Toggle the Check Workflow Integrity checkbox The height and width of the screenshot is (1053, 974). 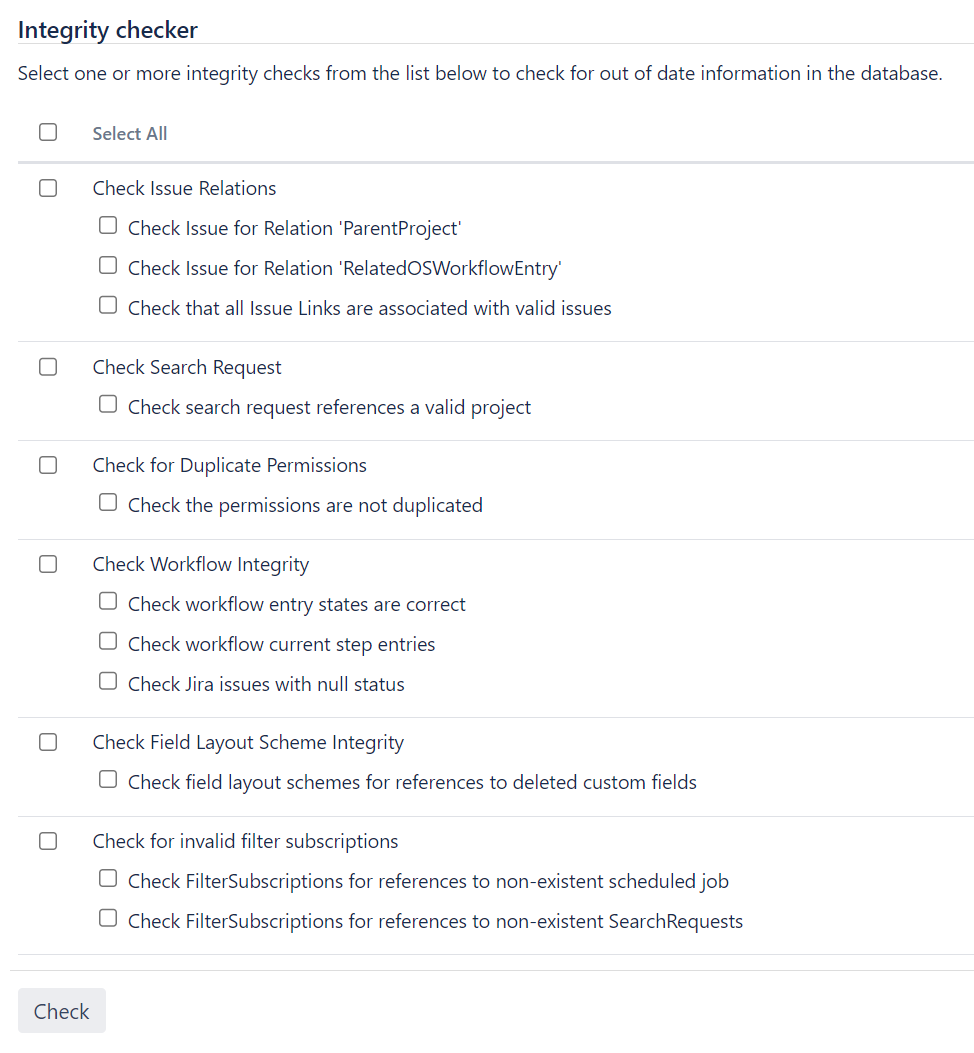click(x=48, y=564)
